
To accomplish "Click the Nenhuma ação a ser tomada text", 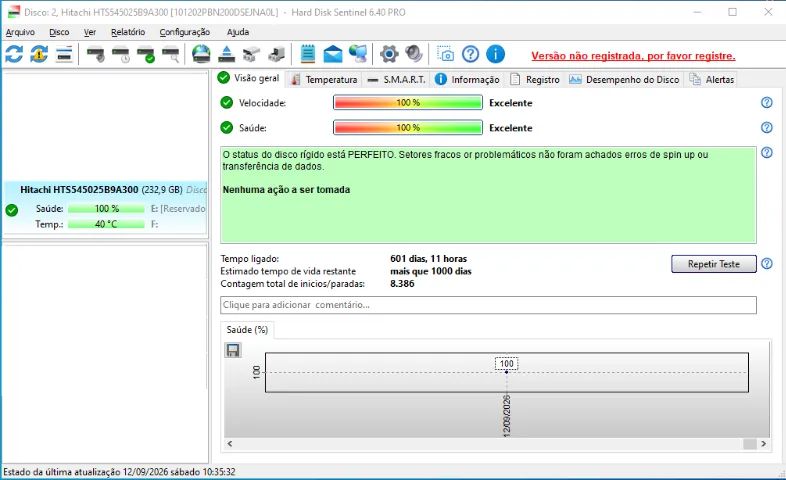I will 286,190.
